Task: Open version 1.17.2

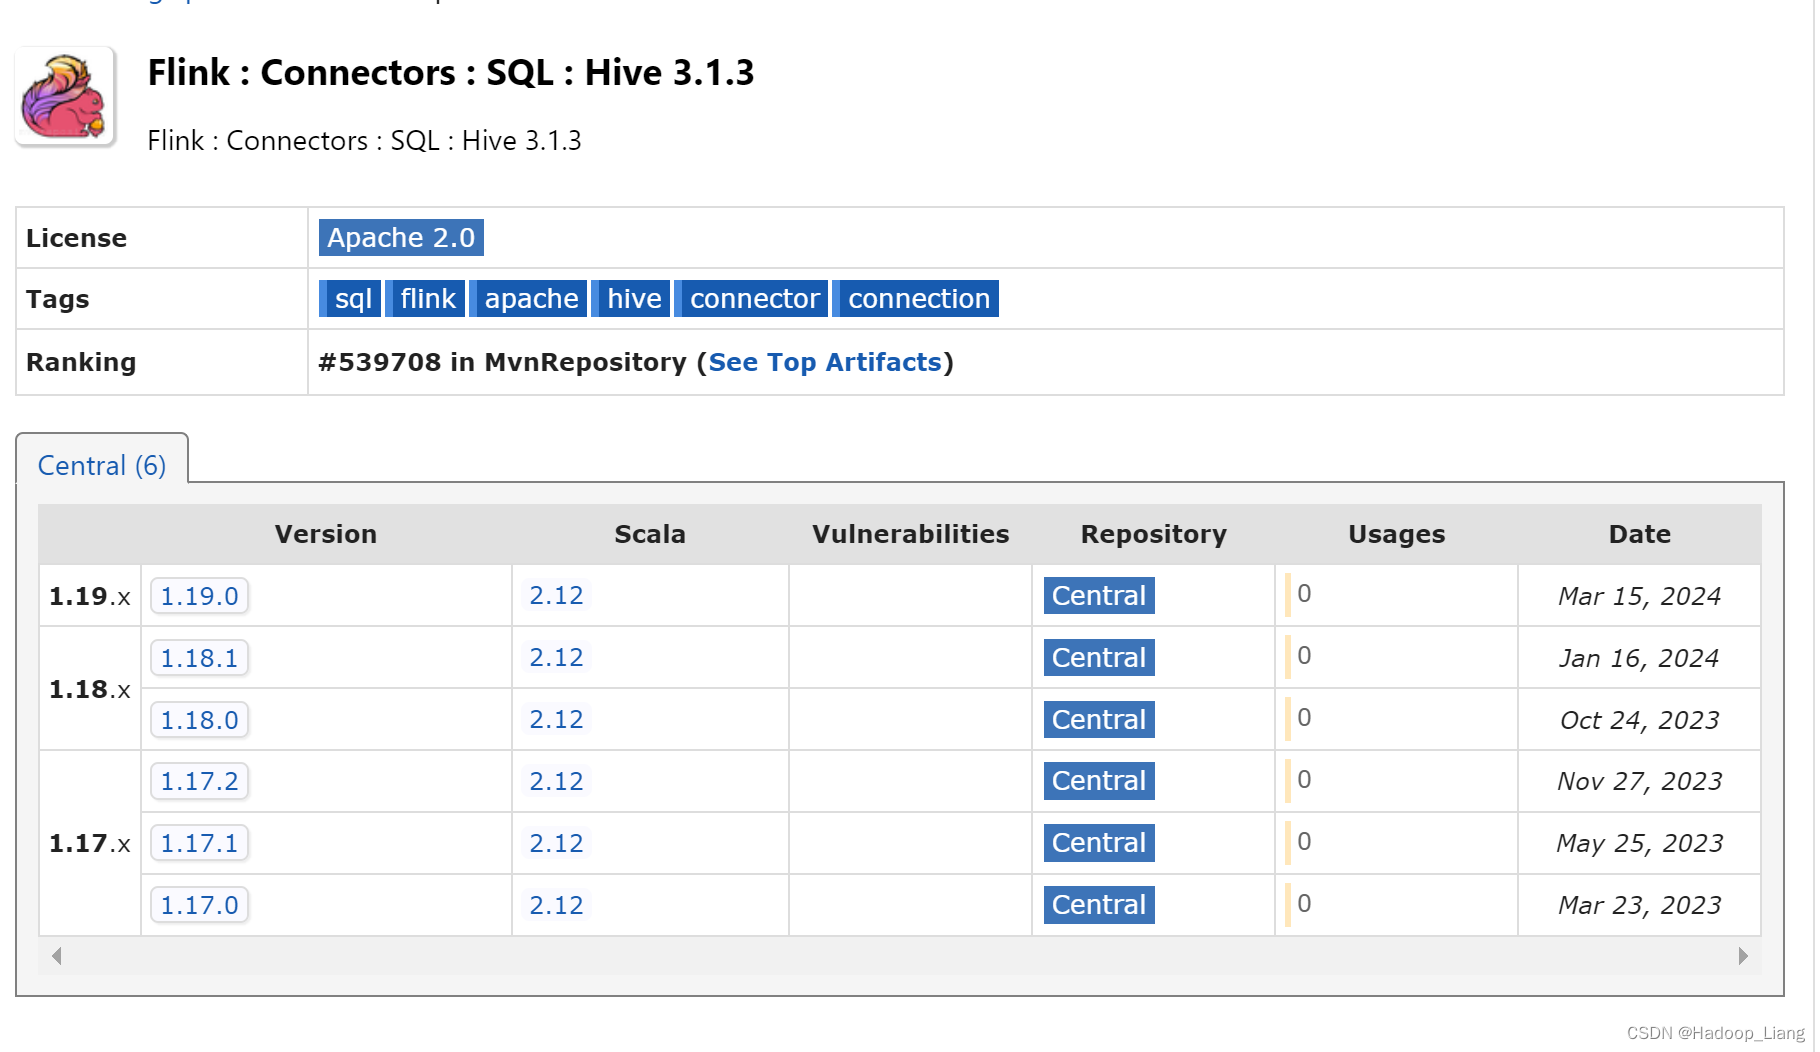Action: point(199,781)
